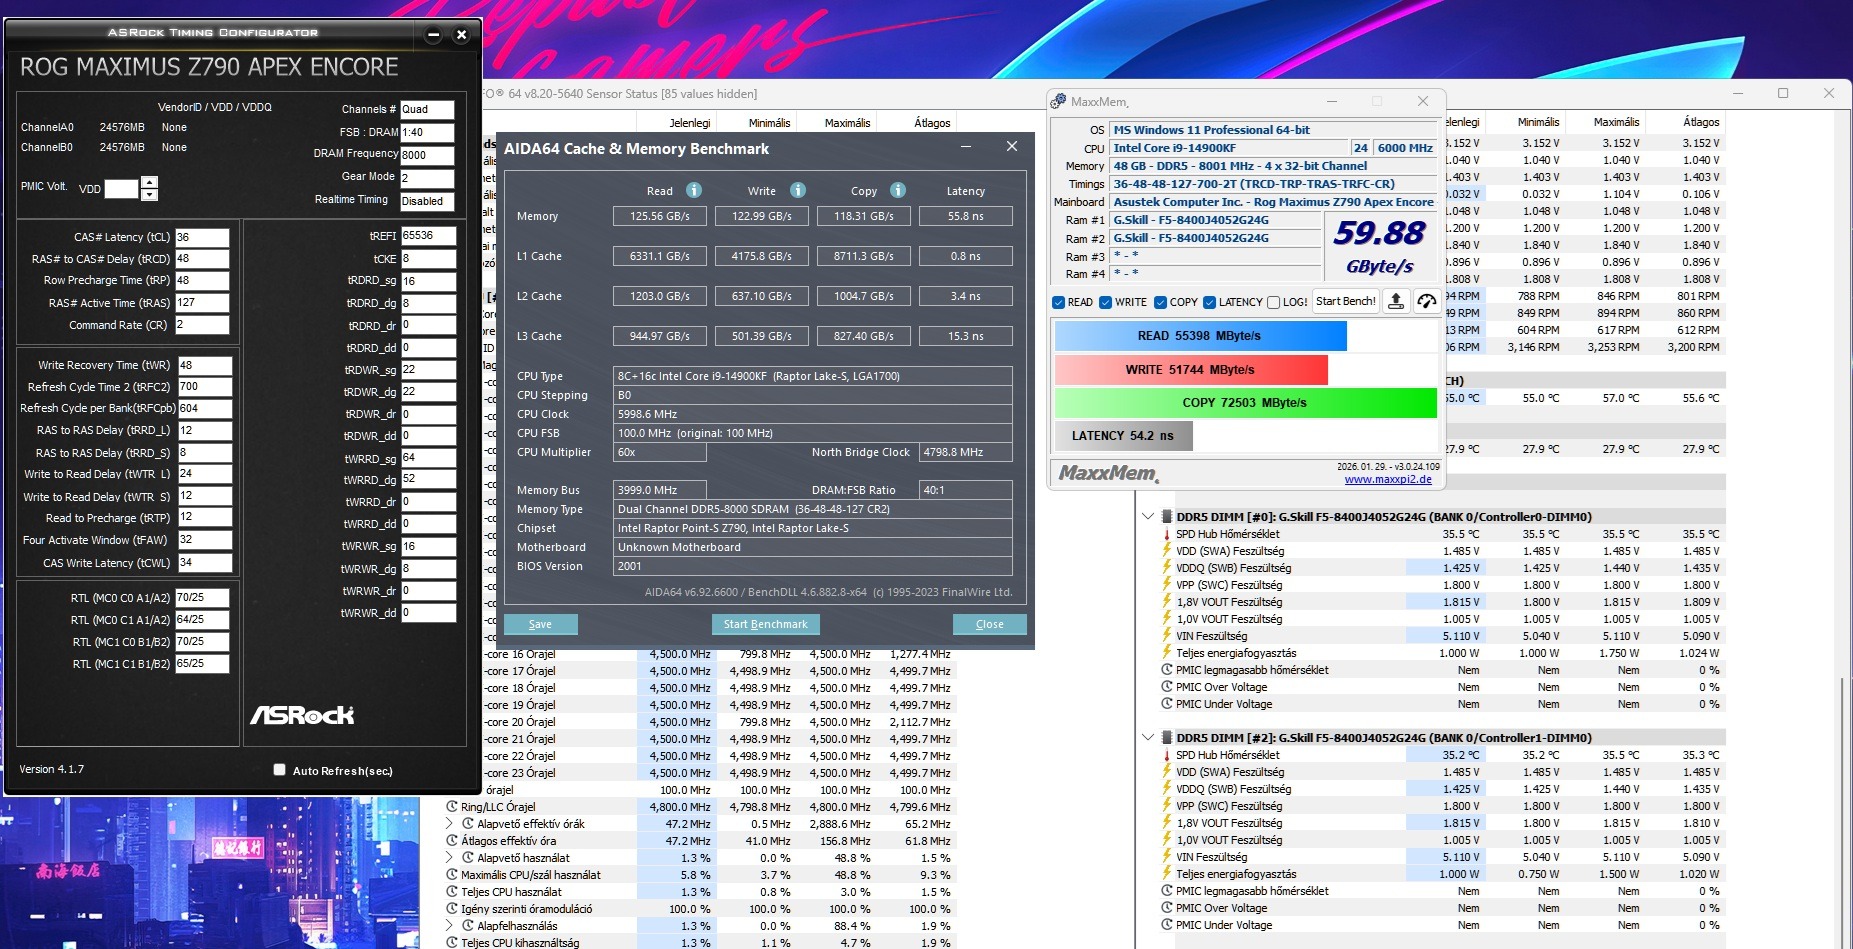Expand the Alapvető használat row
1853x949 pixels.
451,858
